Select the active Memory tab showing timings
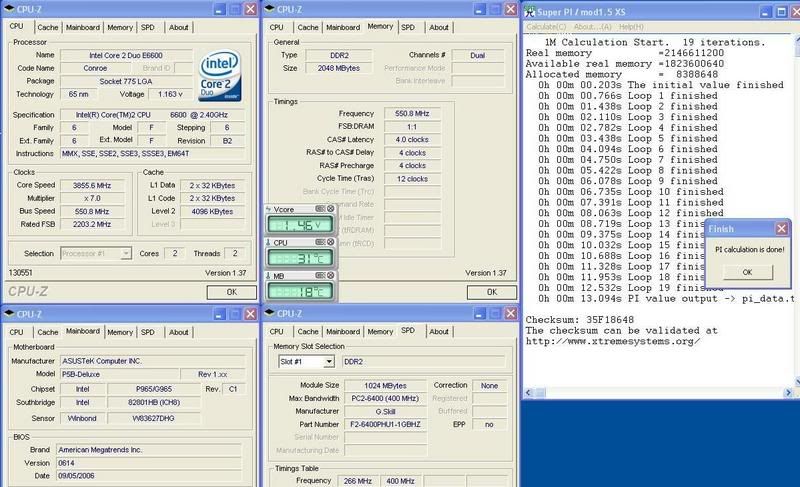This screenshot has width=800, height=487. coord(380,26)
